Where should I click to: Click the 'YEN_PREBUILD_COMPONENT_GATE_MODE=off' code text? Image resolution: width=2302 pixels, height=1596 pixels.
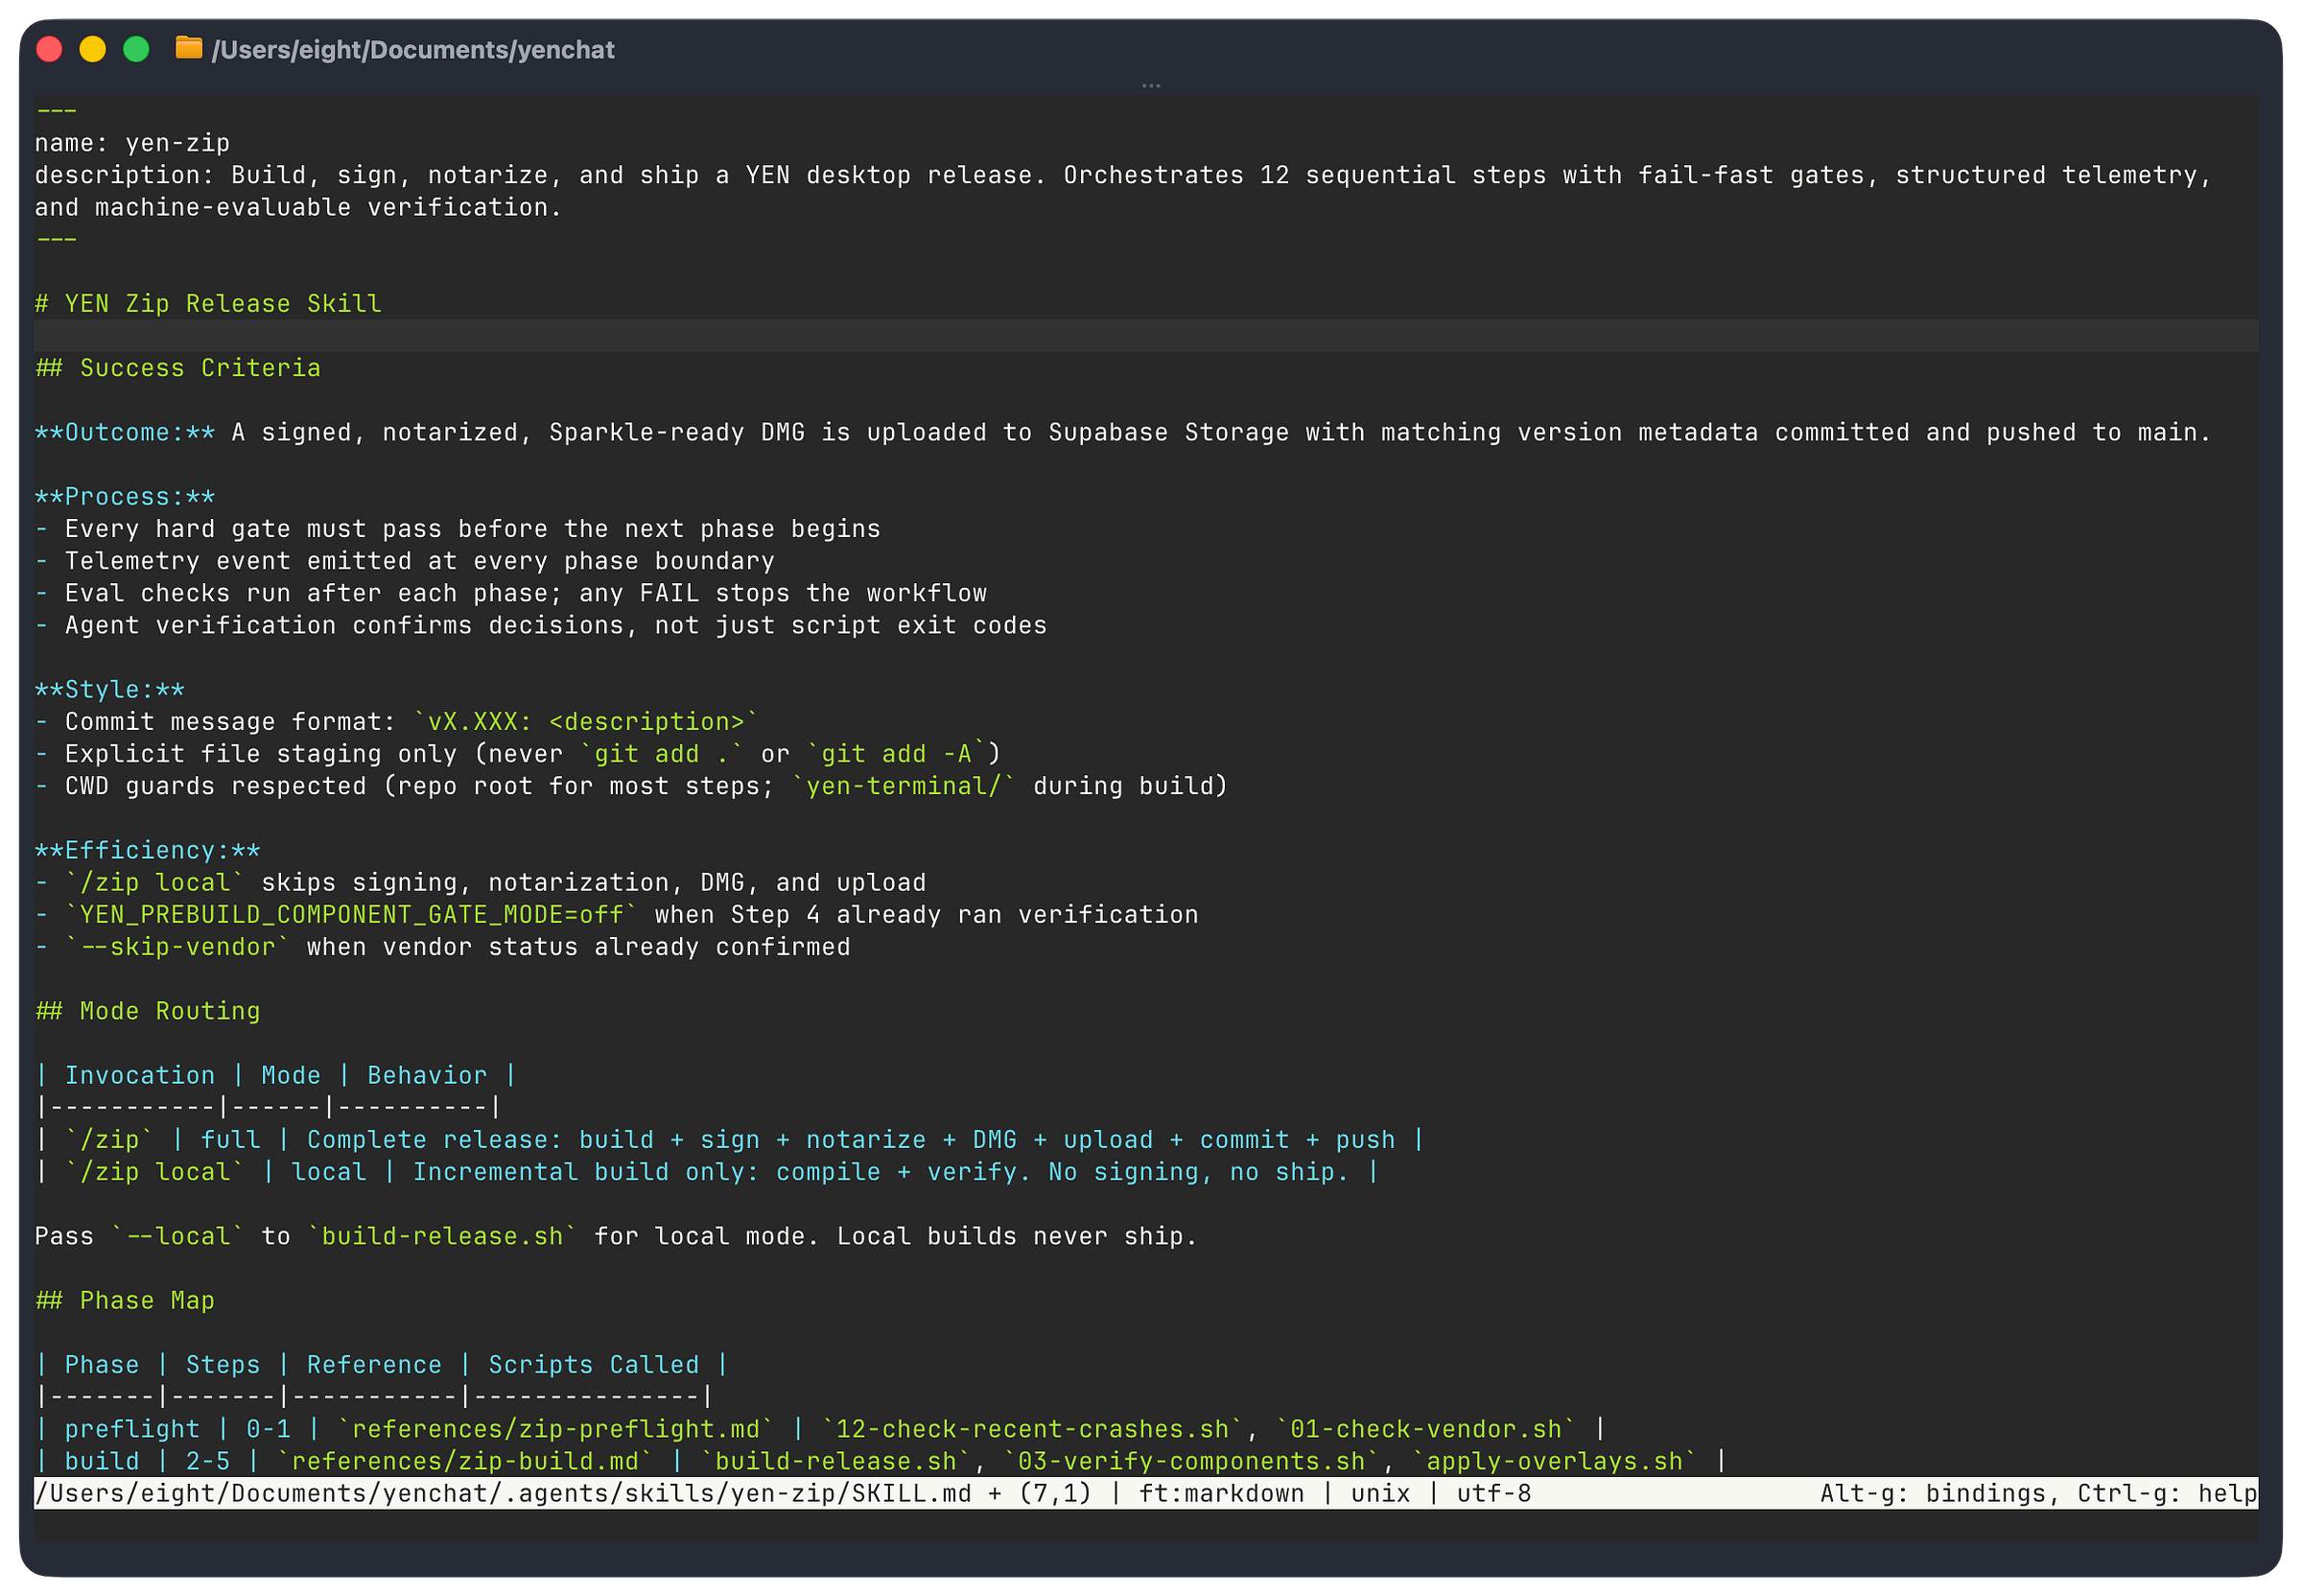pyautogui.click(x=350, y=915)
